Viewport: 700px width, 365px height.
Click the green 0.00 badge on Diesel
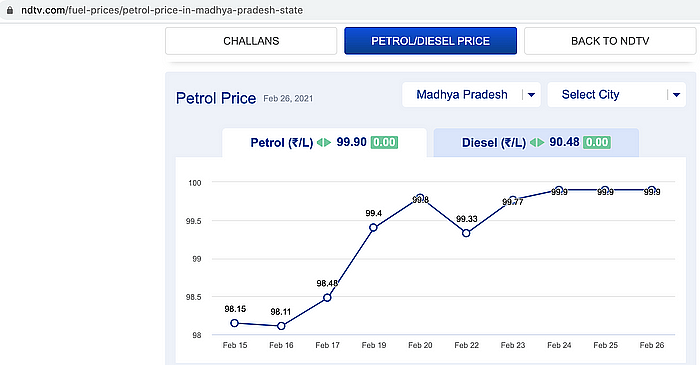(597, 142)
